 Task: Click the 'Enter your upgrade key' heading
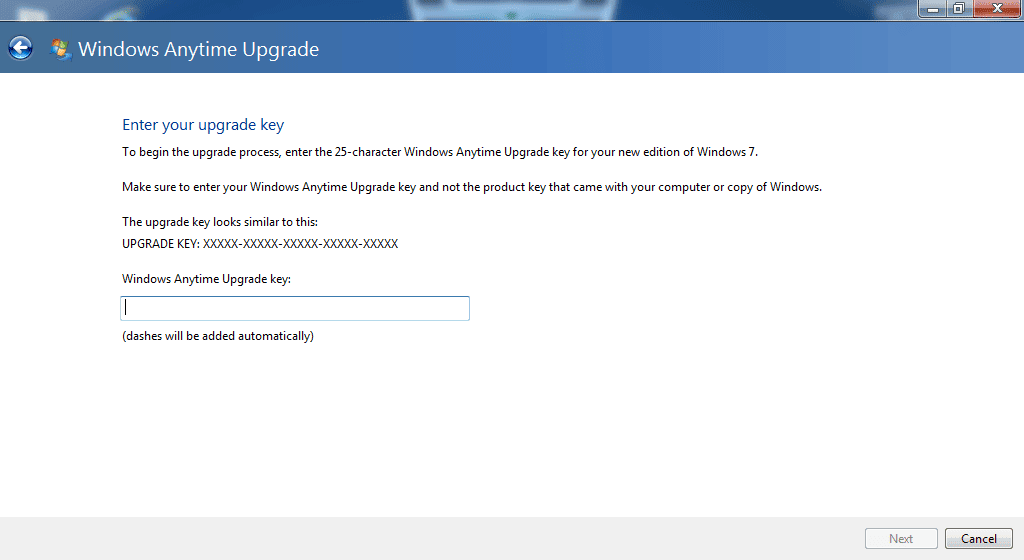coord(203,125)
